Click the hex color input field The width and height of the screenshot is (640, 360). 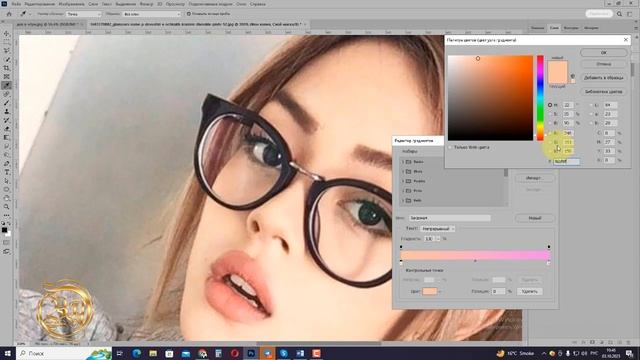(566, 161)
